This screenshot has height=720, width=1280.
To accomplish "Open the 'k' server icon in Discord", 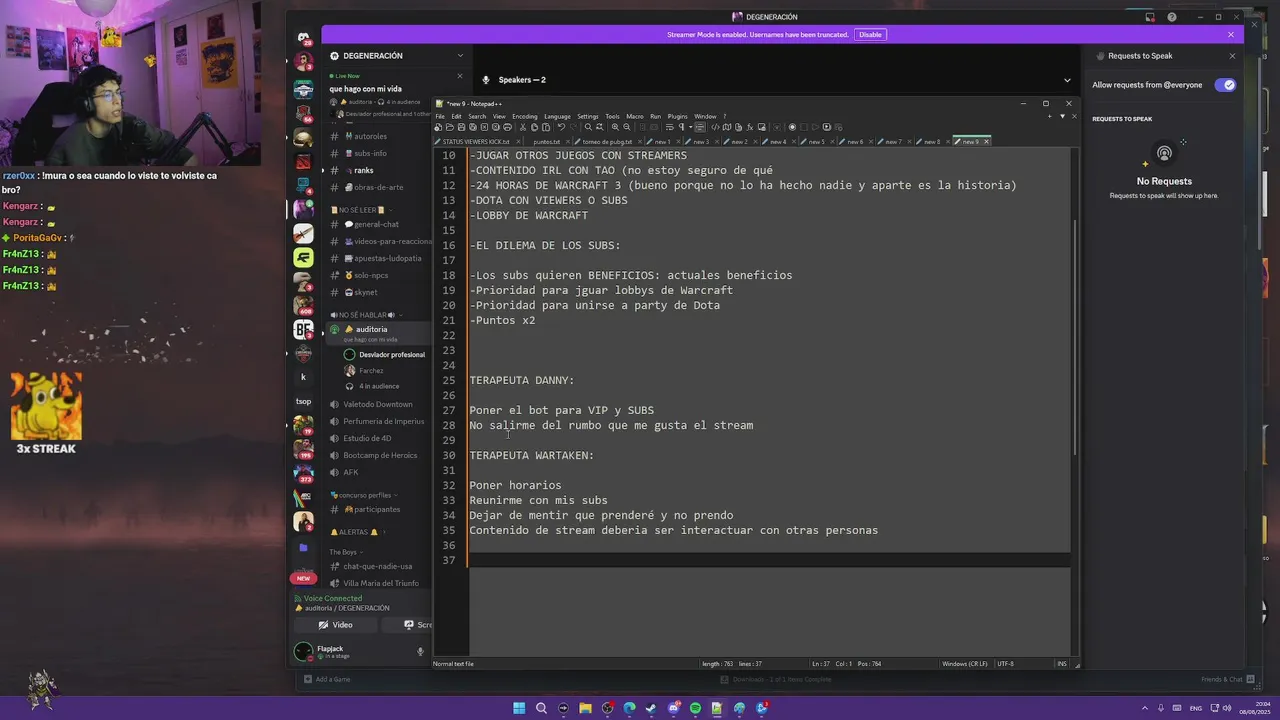I will [303, 377].
